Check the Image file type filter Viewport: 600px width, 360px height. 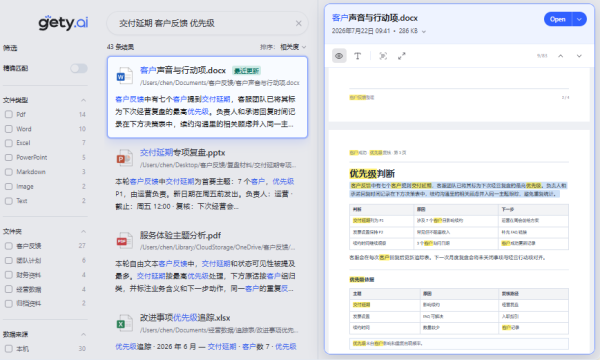[8, 186]
